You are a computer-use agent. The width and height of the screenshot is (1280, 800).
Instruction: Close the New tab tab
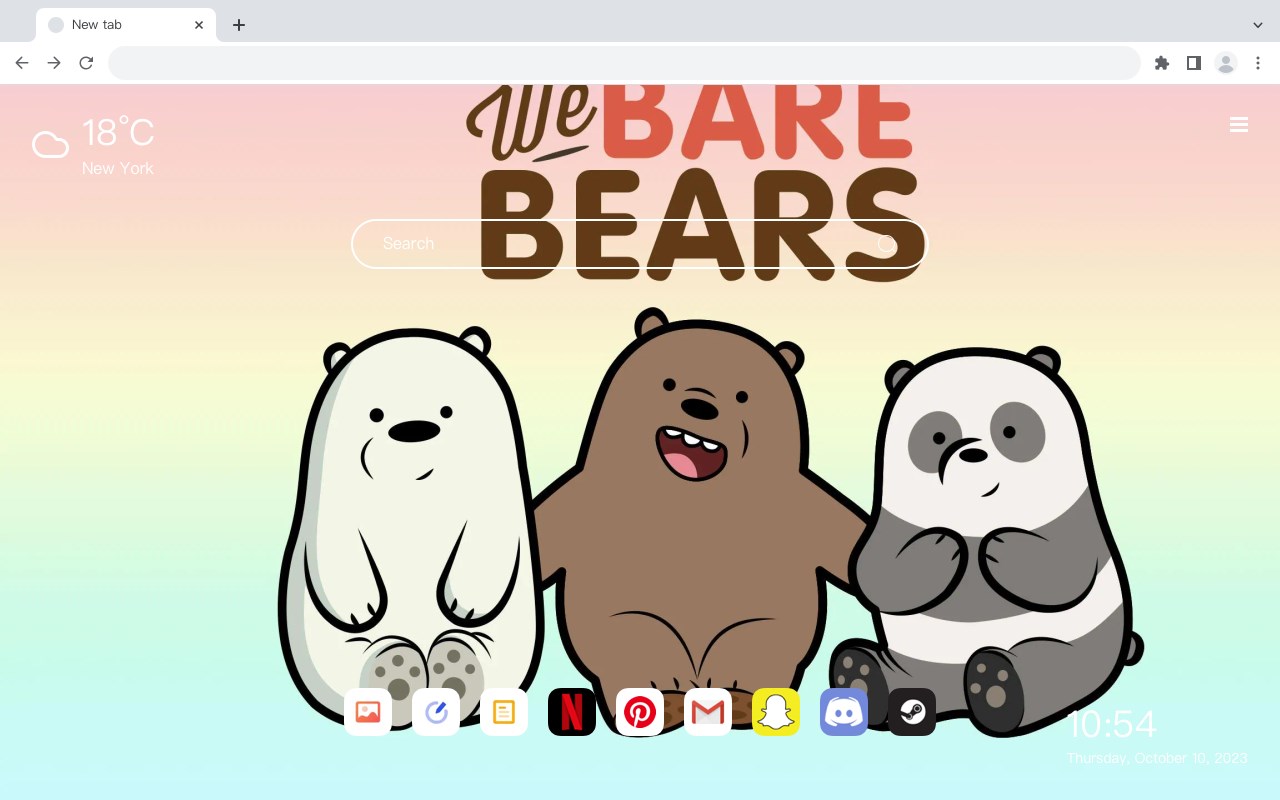click(x=199, y=25)
